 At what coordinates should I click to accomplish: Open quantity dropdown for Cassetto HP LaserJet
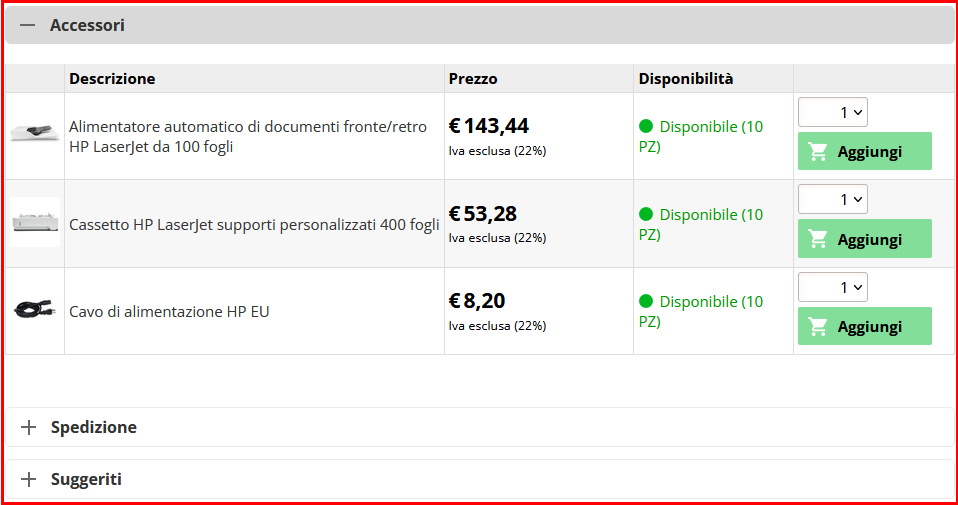tap(833, 199)
